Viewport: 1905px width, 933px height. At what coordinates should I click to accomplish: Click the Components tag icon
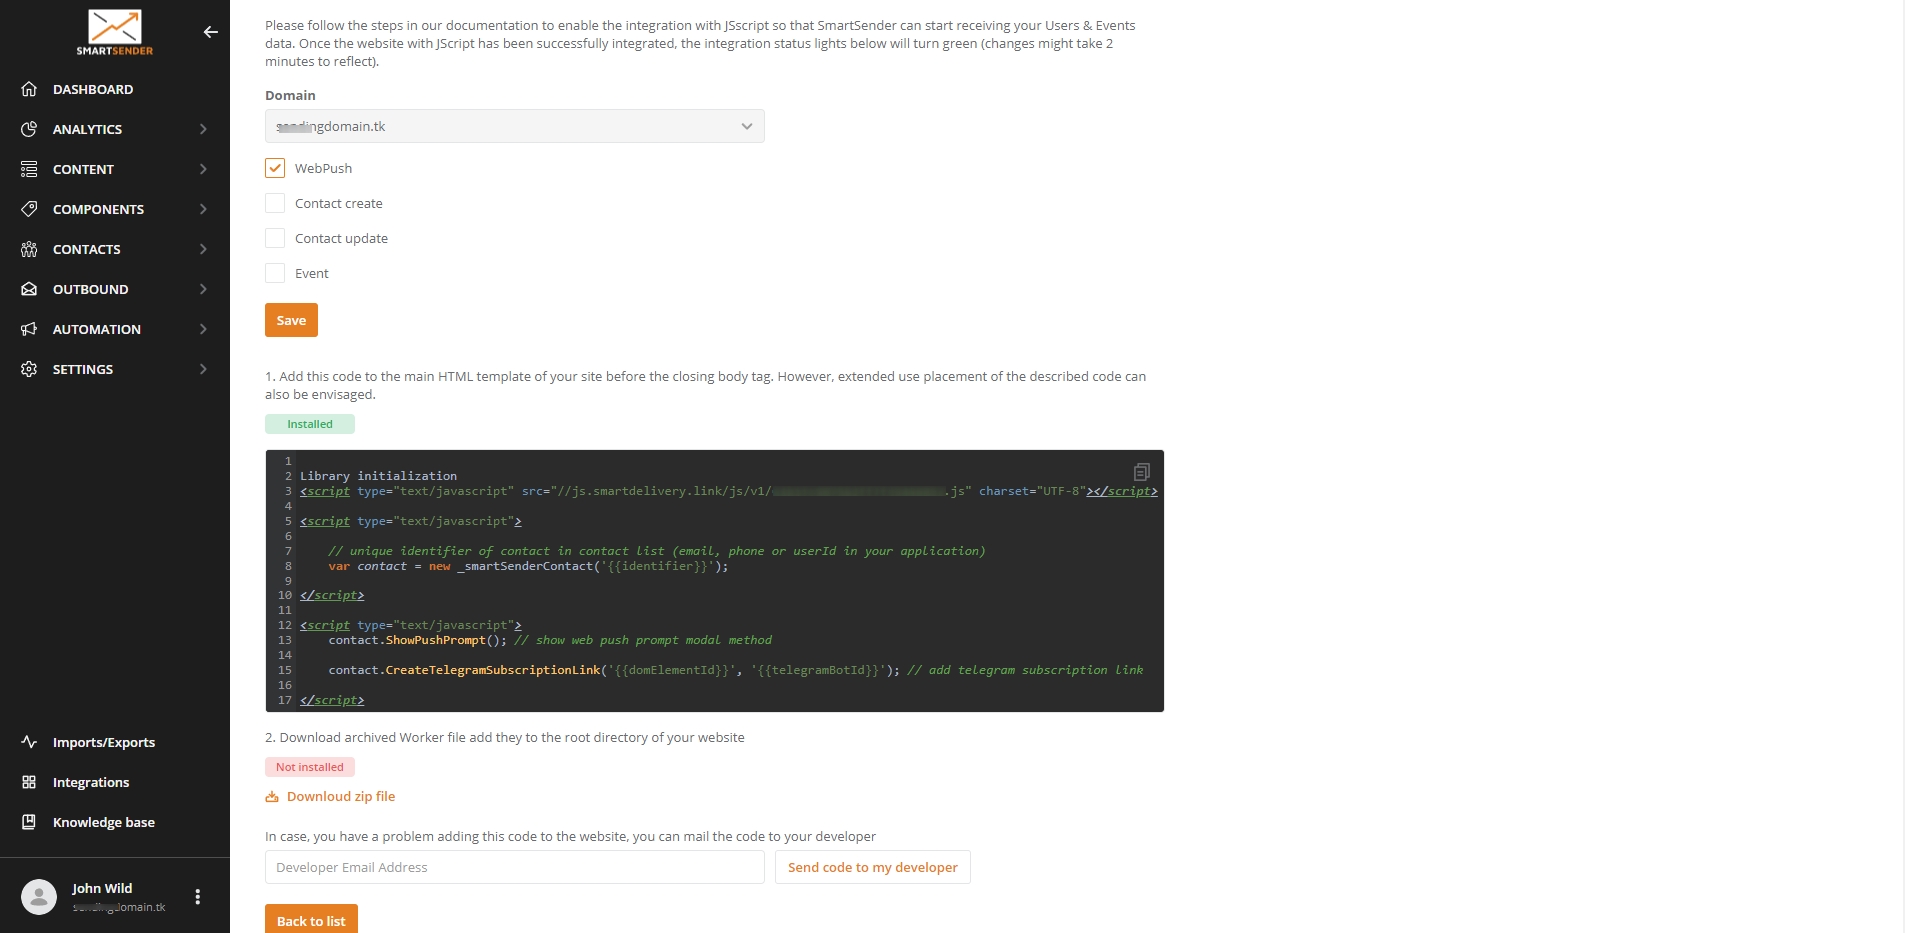(x=29, y=209)
